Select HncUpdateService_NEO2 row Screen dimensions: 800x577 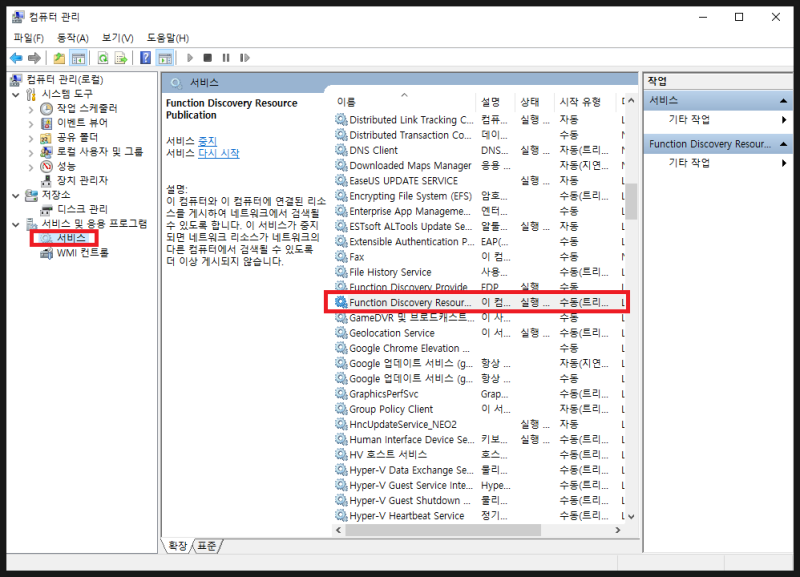pyautogui.click(x=480, y=424)
